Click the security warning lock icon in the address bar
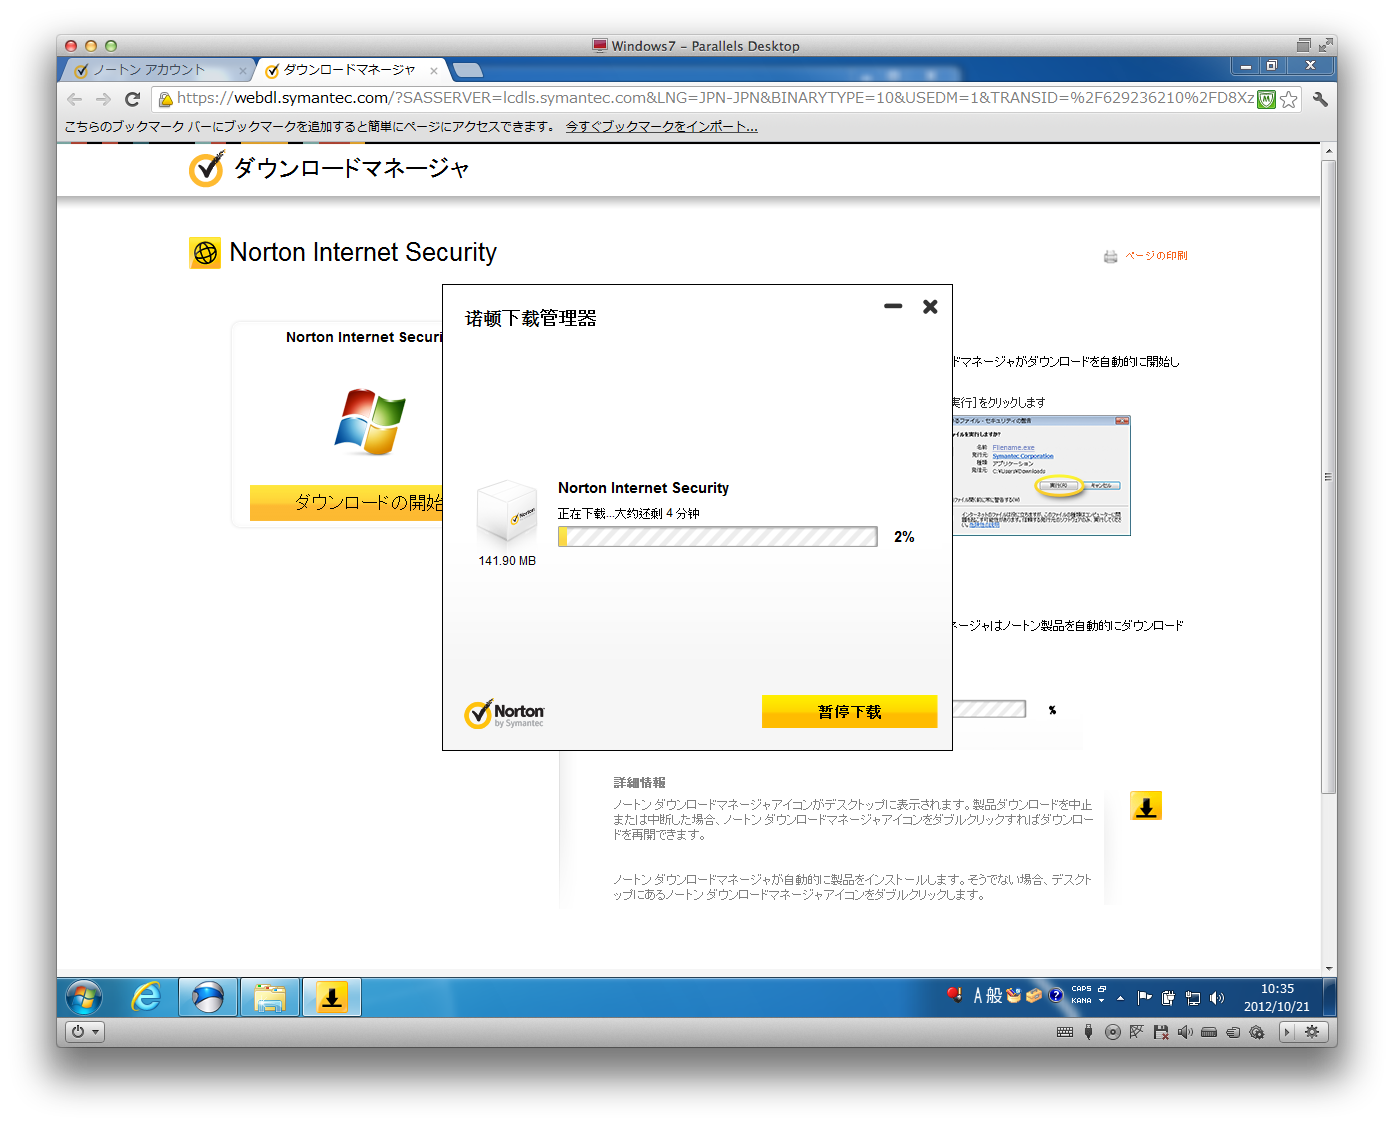Image resolution: width=1394 pixels, height=1126 pixels. coord(166,99)
